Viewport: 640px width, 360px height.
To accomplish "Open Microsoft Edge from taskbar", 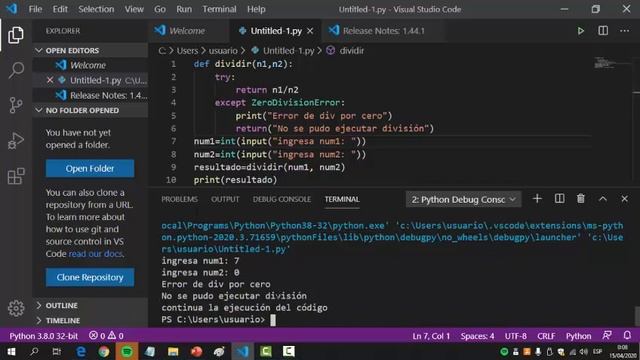I will [81, 351].
